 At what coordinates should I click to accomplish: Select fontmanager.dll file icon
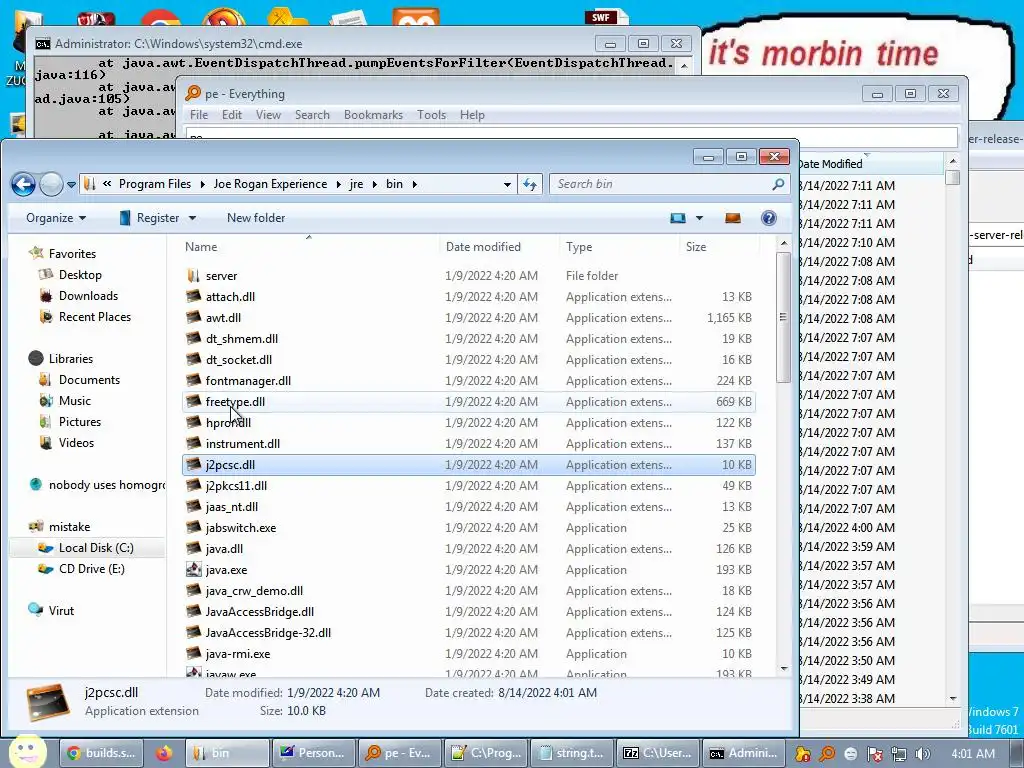coord(193,381)
